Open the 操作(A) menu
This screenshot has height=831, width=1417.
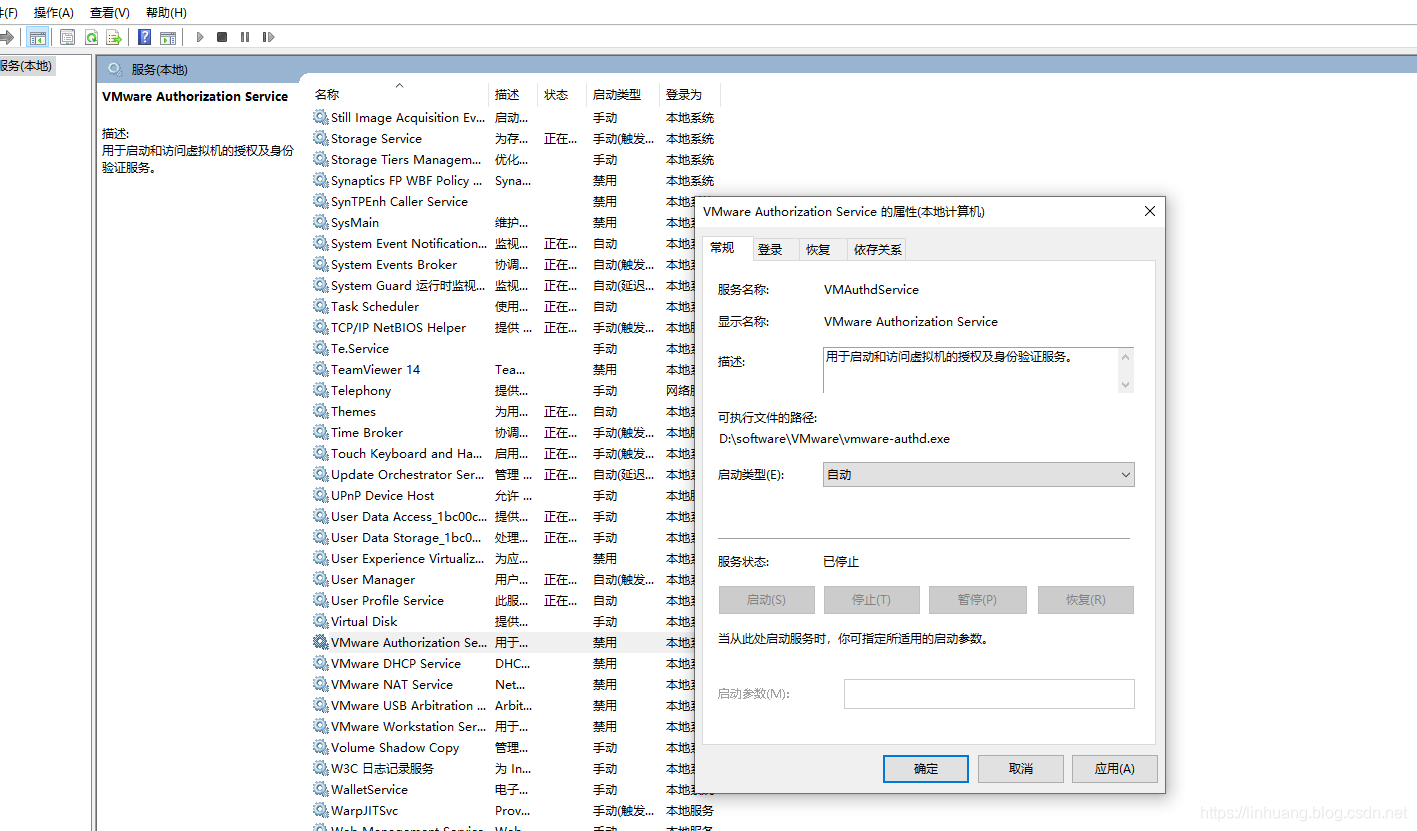click(x=54, y=12)
